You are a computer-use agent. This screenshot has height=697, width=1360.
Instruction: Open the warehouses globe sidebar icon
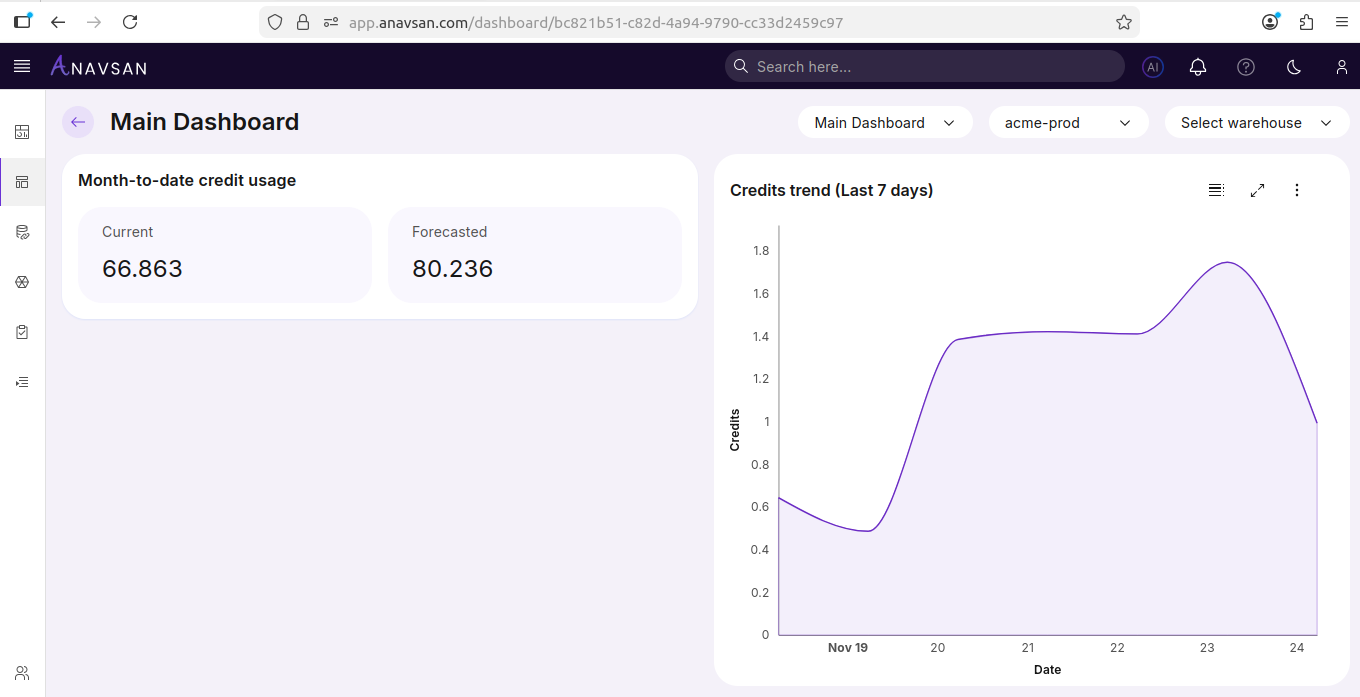pos(22,282)
